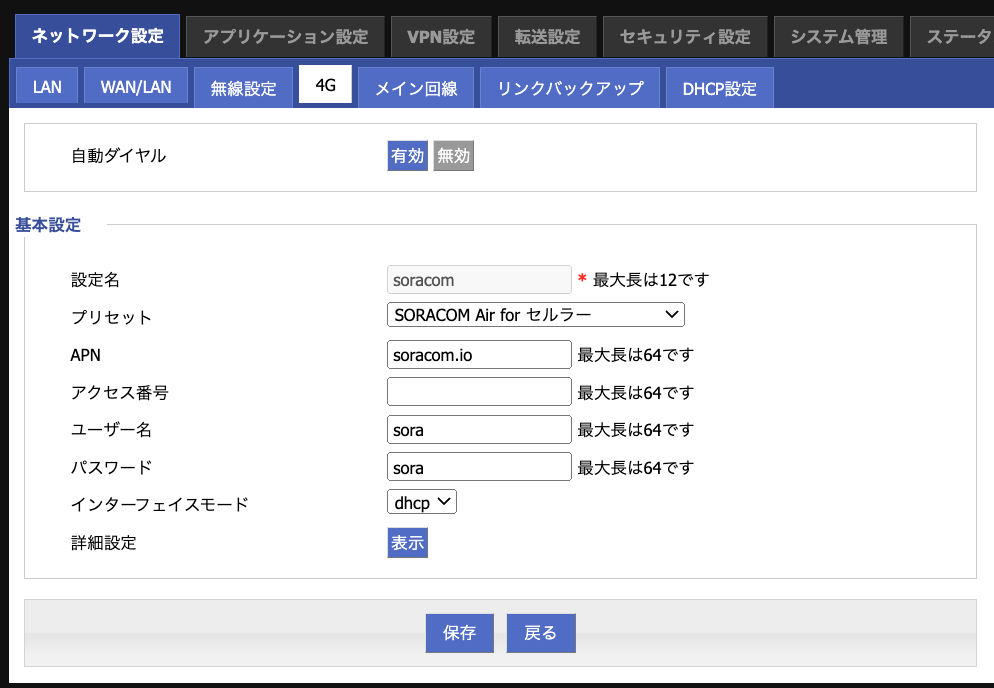The width and height of the screenshot is (994, 688).
Task: Select the WAN/LAN sub-tab
Action: click(x=136, y=86)
